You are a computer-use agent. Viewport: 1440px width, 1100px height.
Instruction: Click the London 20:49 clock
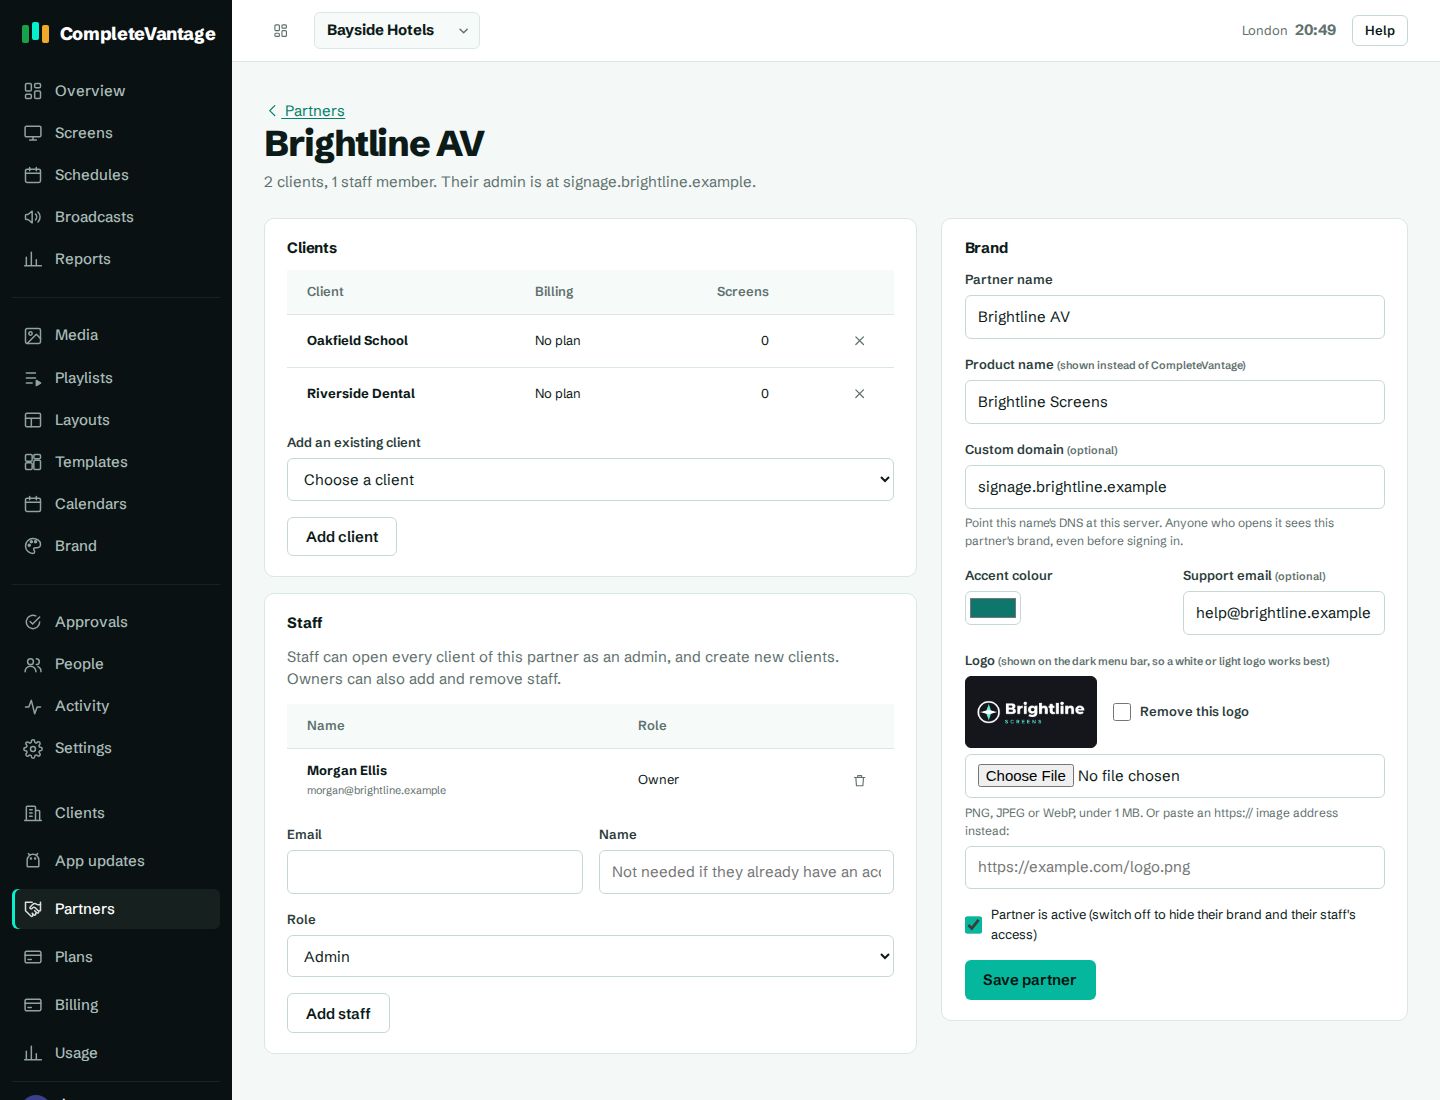1289,30
